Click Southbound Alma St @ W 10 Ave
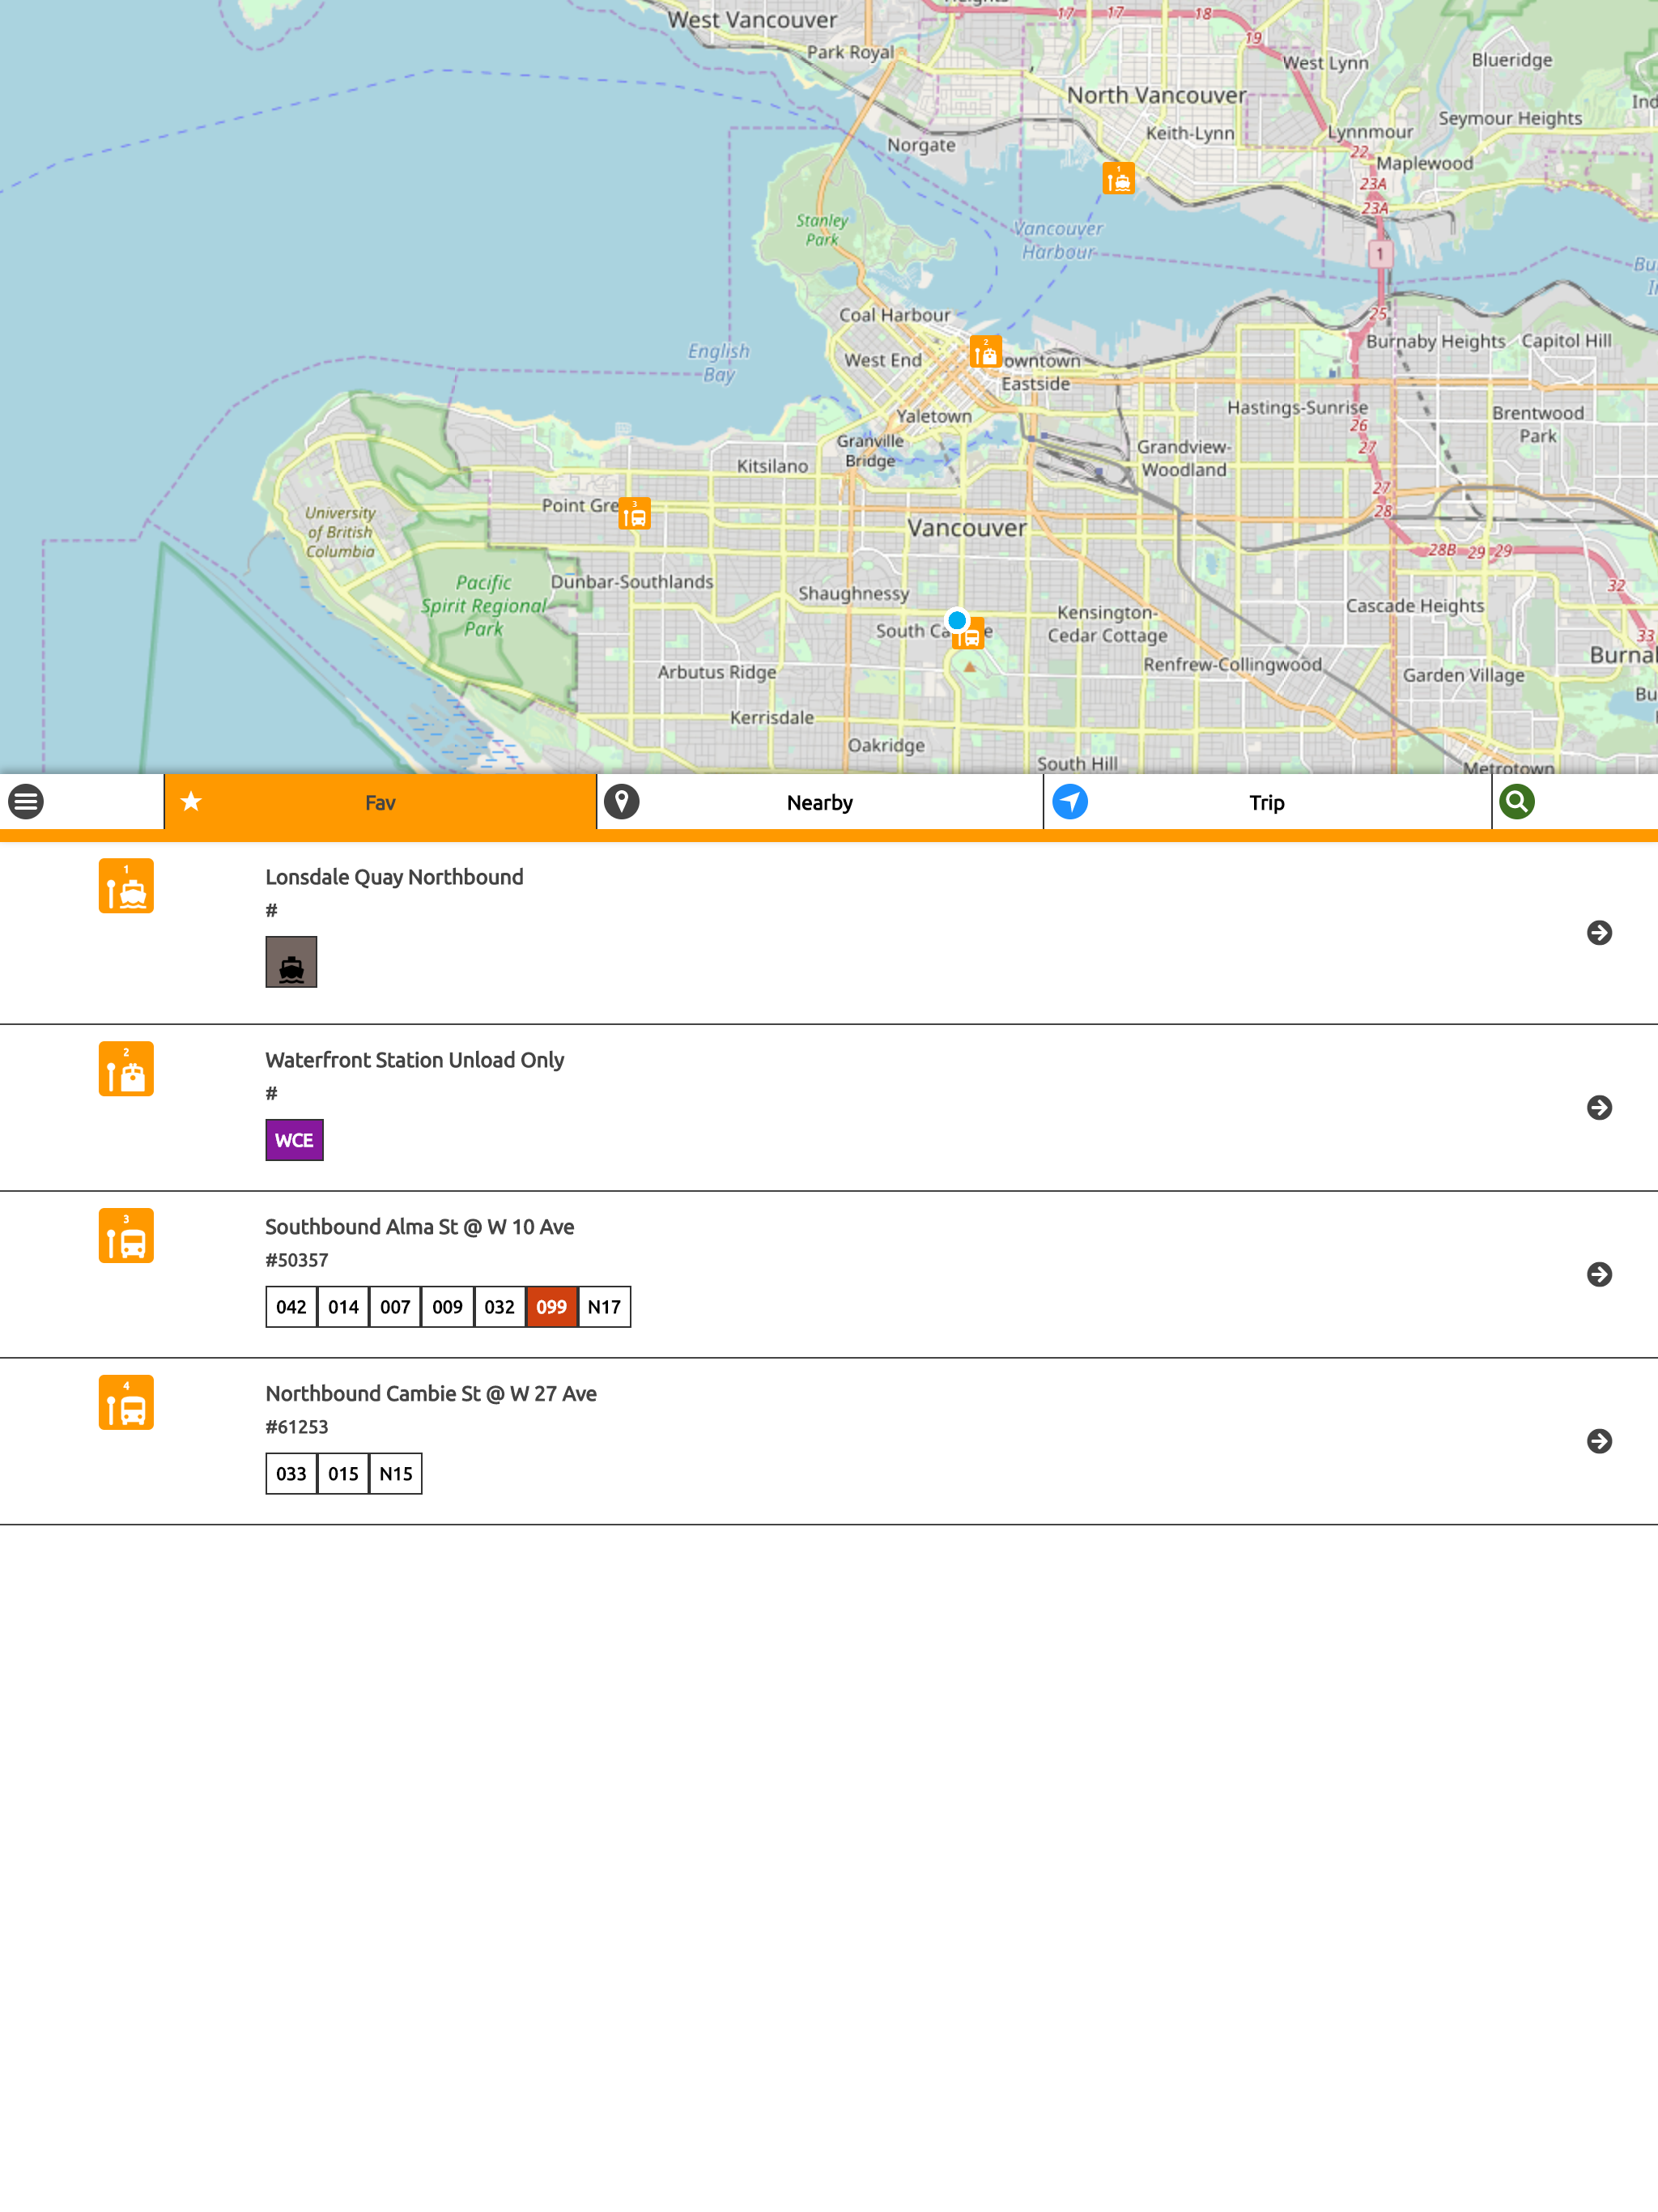 (x=419, y=1227)
